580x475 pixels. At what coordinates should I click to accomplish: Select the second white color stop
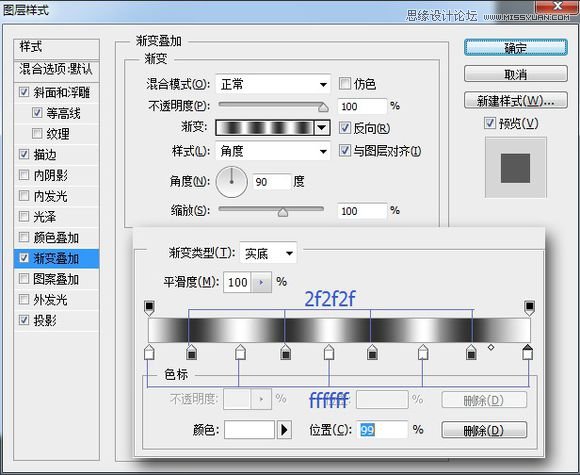240,352
